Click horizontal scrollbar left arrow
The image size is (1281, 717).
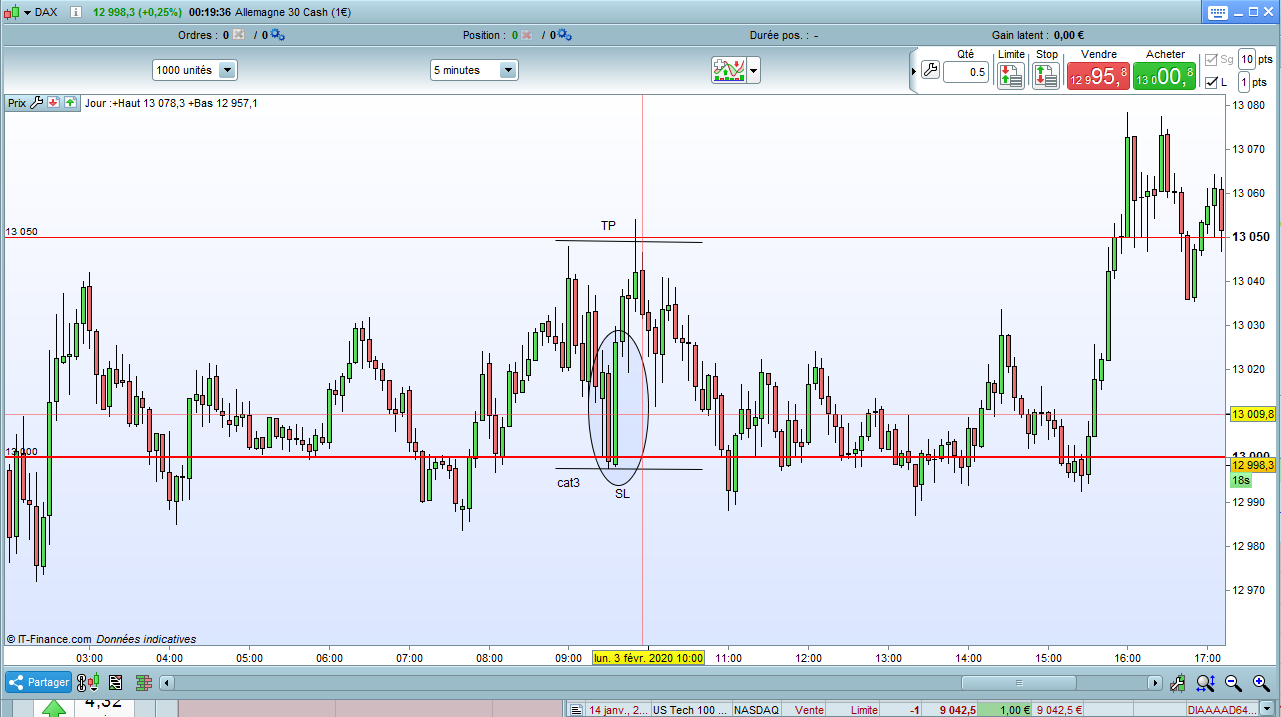coord(167,683)
